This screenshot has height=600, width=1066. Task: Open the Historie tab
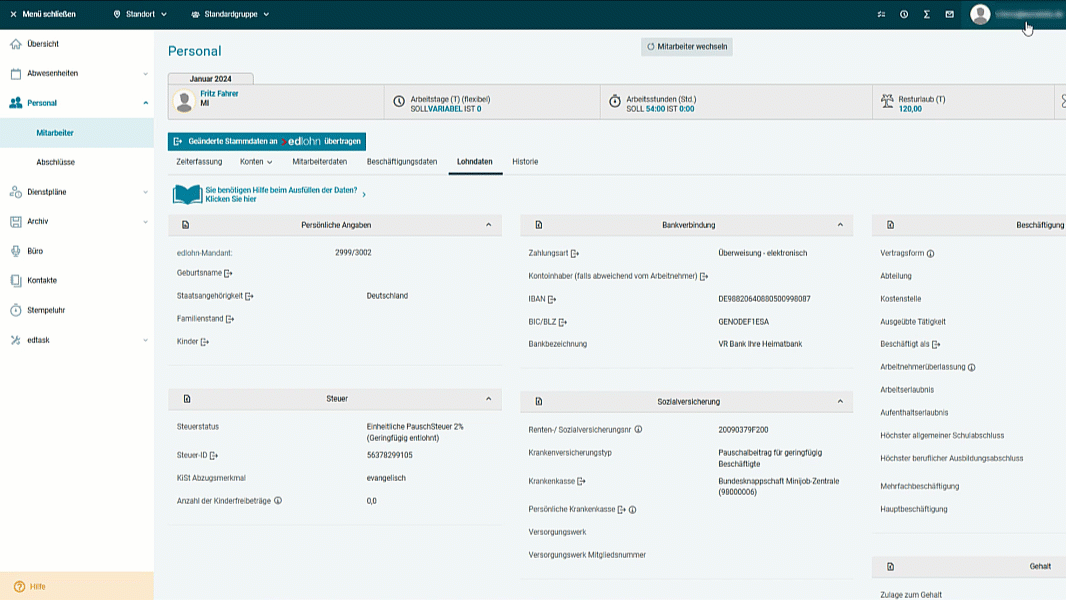[x=525, y=162]
